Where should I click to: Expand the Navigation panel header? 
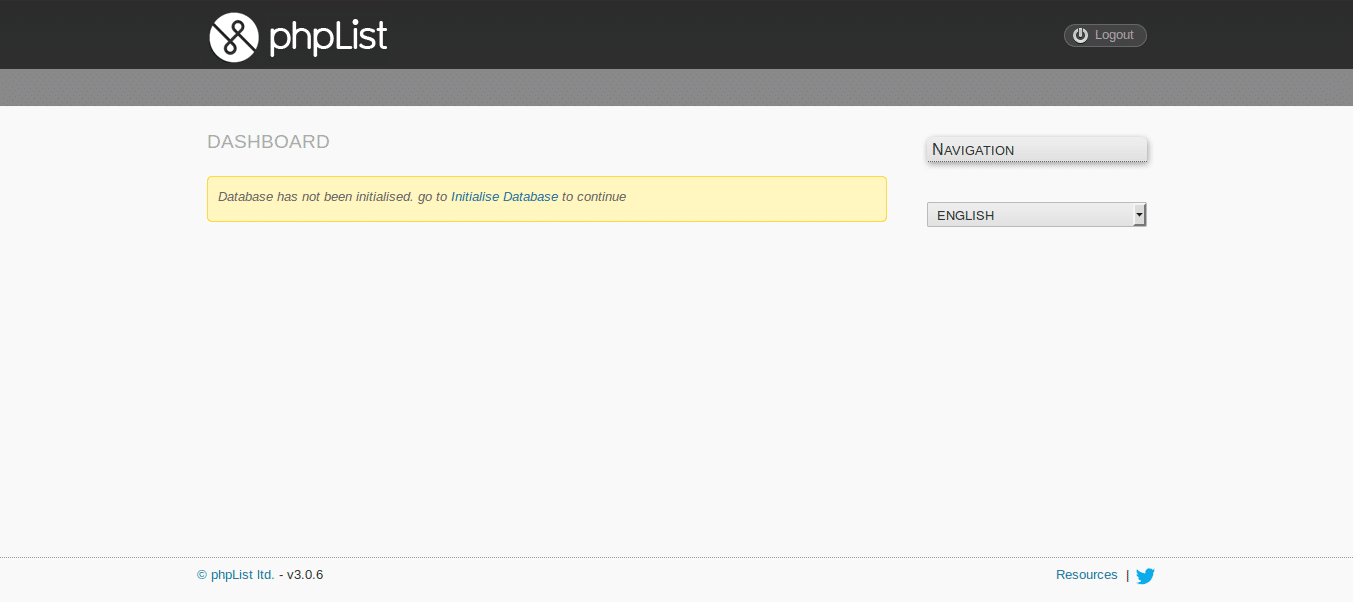click(x=1037, y=149)
